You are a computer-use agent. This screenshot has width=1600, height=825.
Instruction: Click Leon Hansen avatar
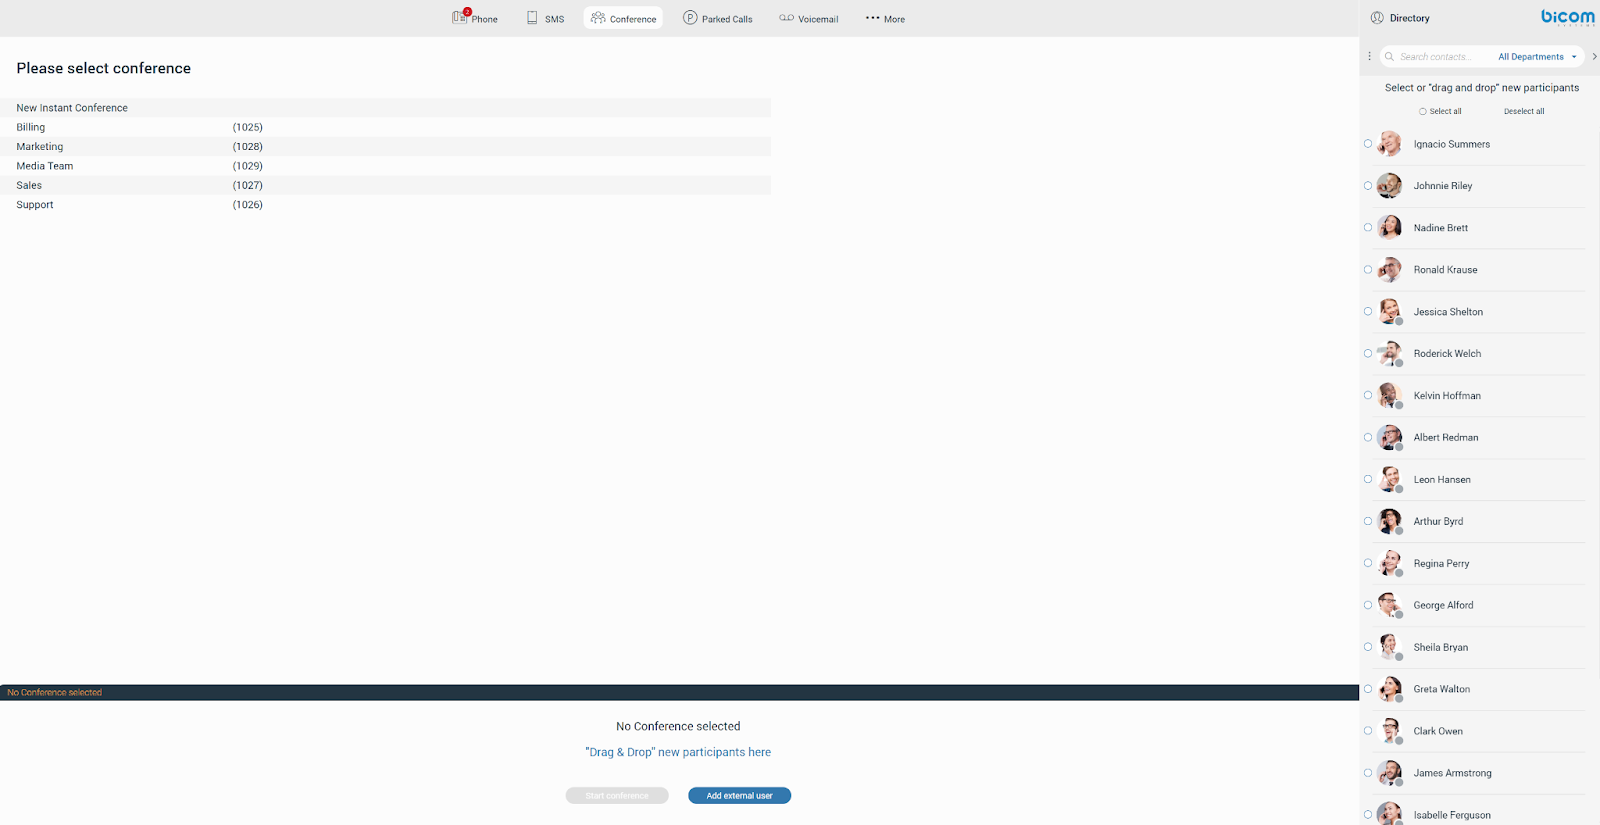[x=1389, y=480]
